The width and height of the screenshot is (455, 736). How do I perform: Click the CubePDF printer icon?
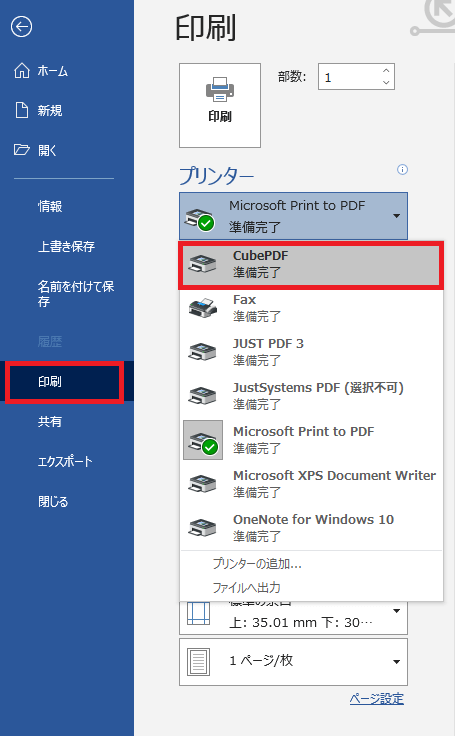pos(202,264)
